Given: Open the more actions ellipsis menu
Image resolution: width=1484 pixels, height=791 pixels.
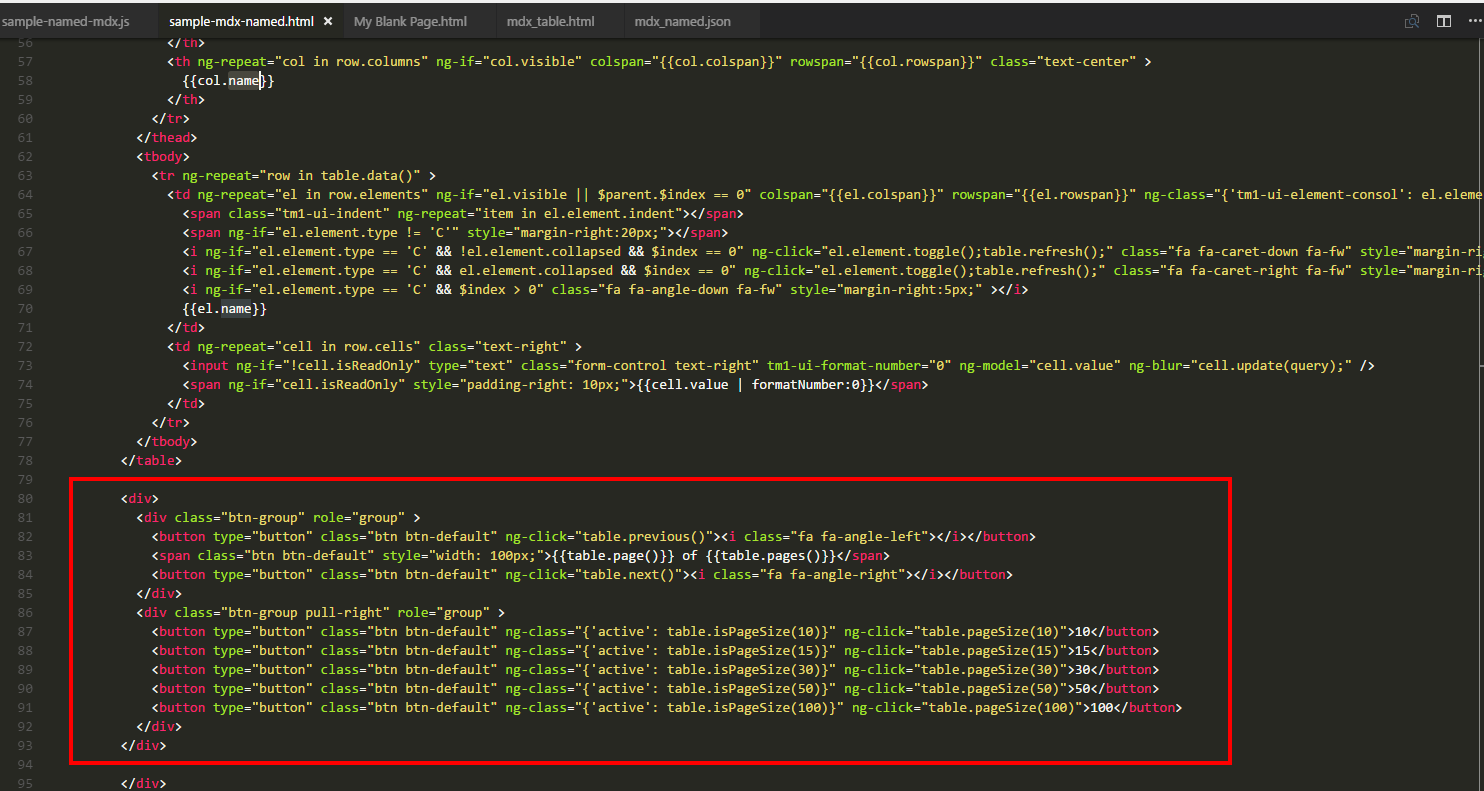Looking at the screenshot, I should click(x=1473, y=21).
